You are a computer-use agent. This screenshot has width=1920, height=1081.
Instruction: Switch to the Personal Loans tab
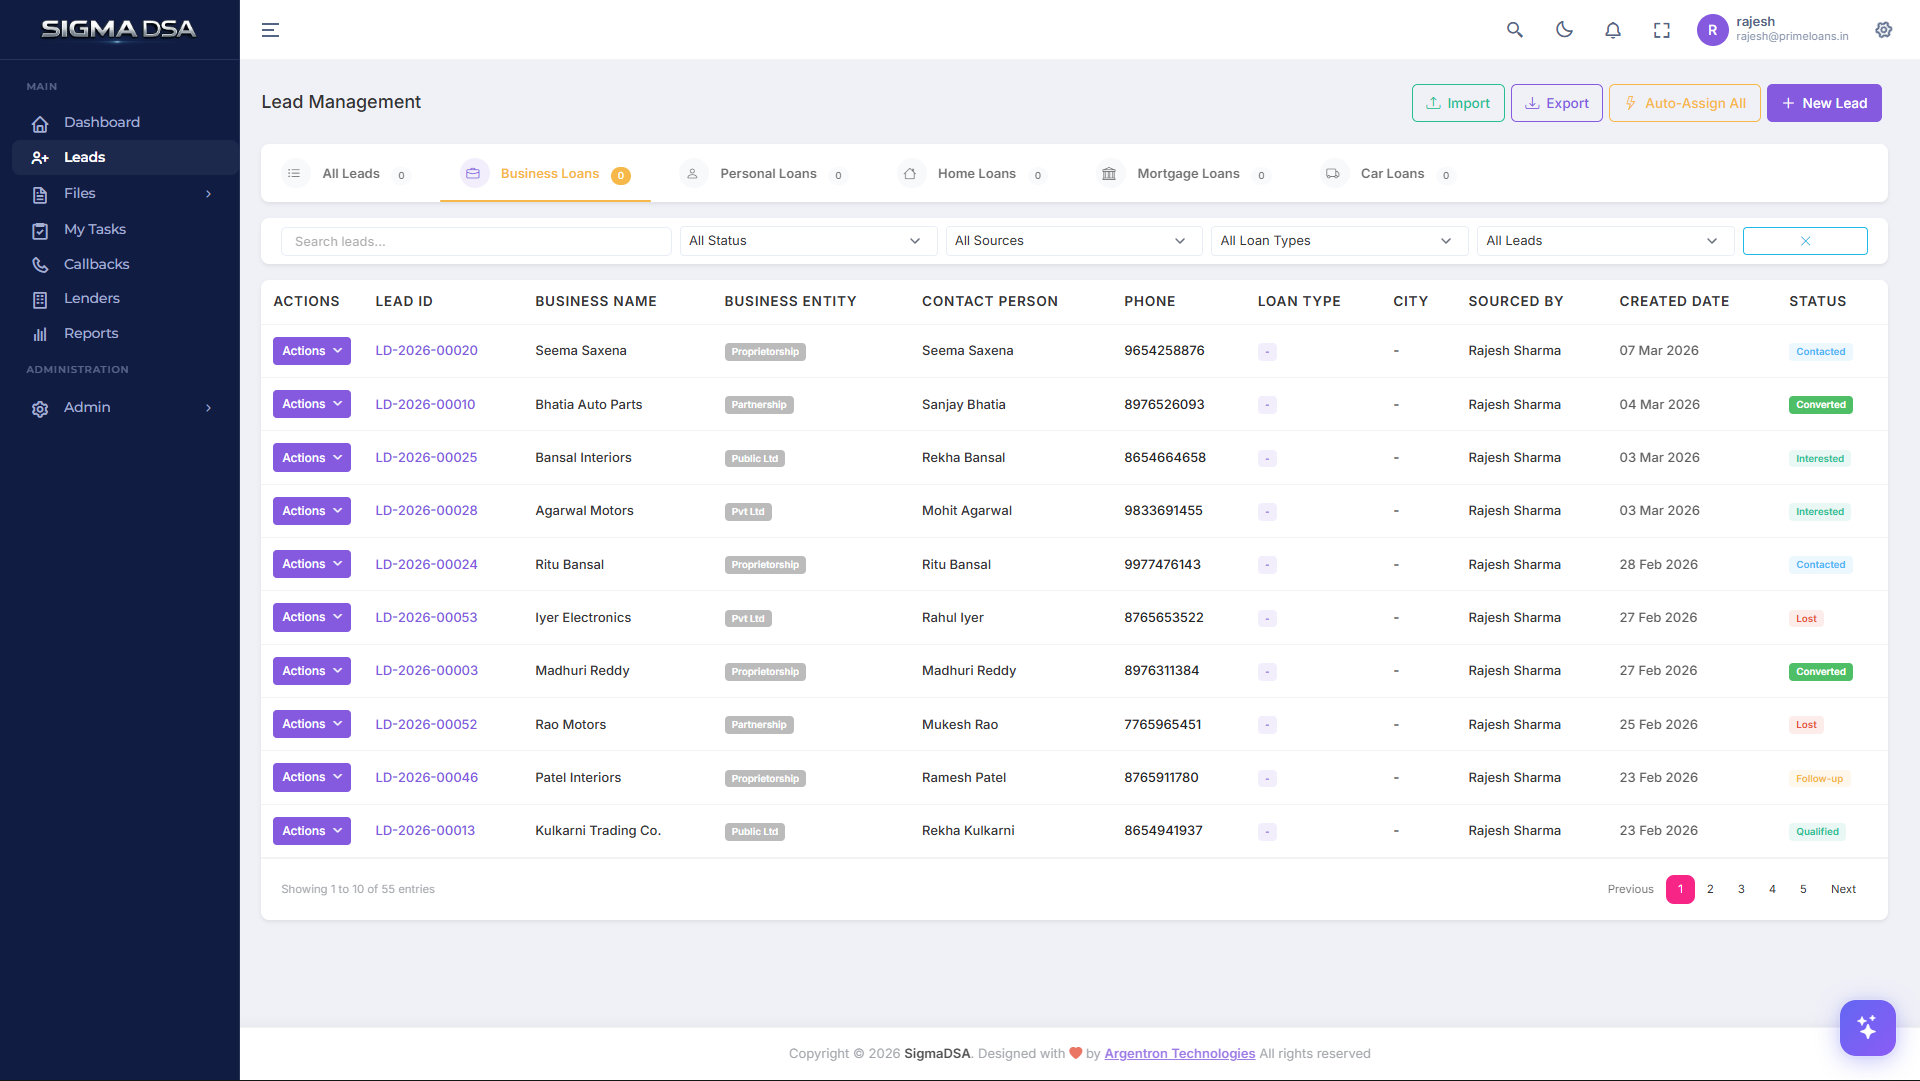click(768, 173)
